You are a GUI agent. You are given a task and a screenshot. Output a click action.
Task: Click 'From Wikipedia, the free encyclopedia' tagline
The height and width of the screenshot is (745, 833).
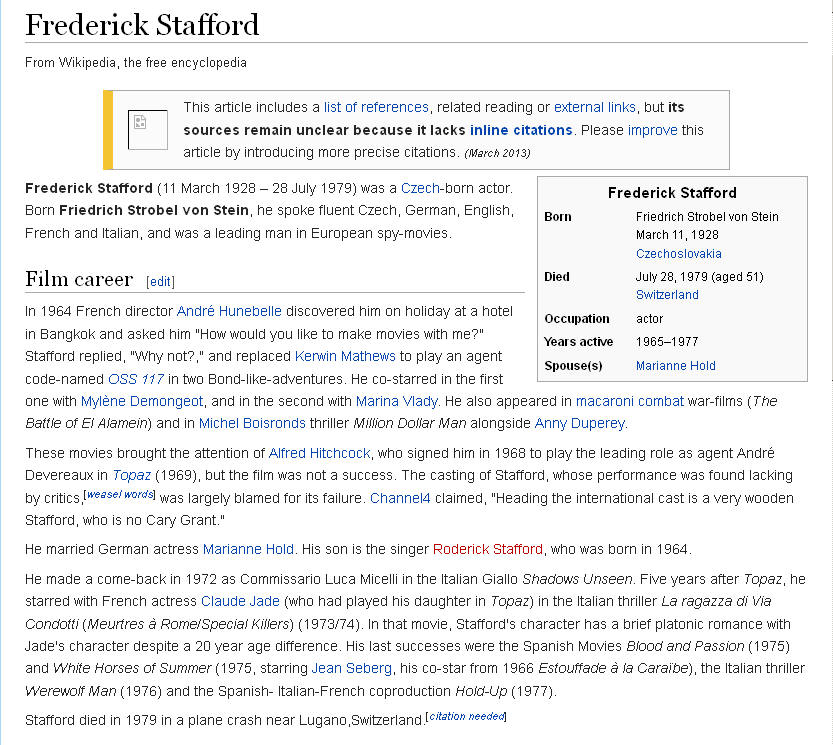pos(136,63)
